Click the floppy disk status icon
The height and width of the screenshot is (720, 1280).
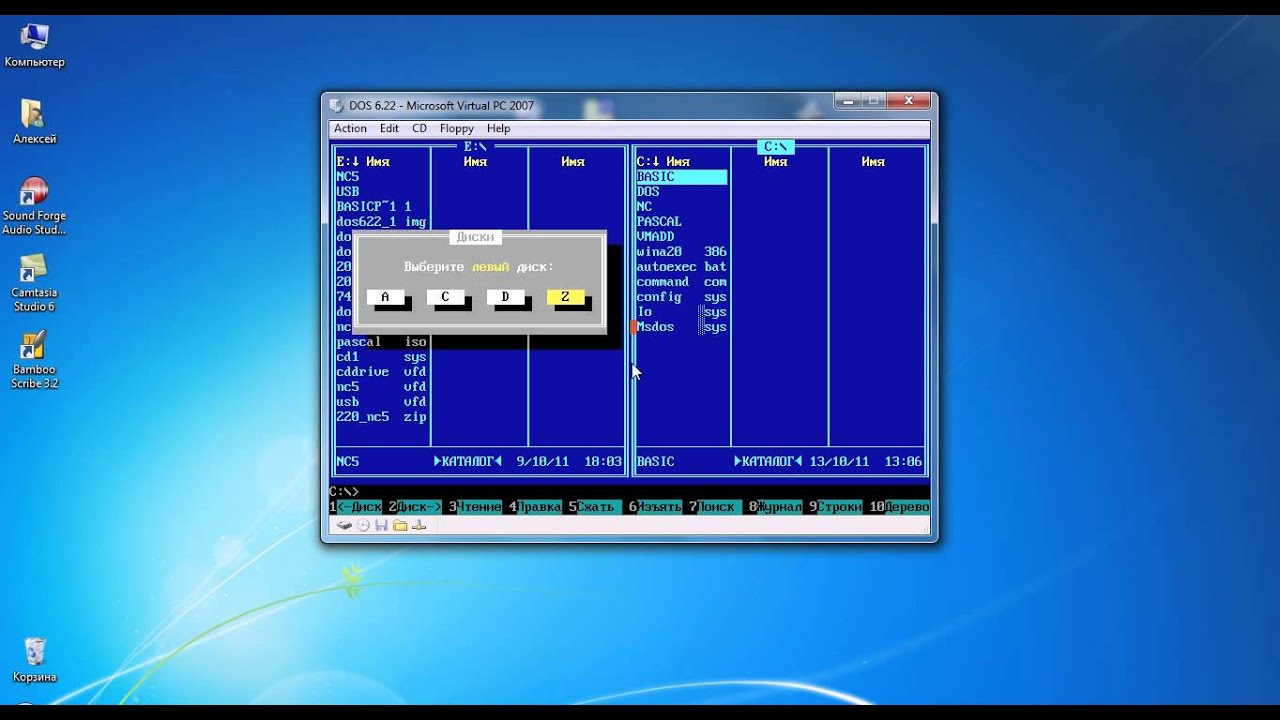click(381, 525)
